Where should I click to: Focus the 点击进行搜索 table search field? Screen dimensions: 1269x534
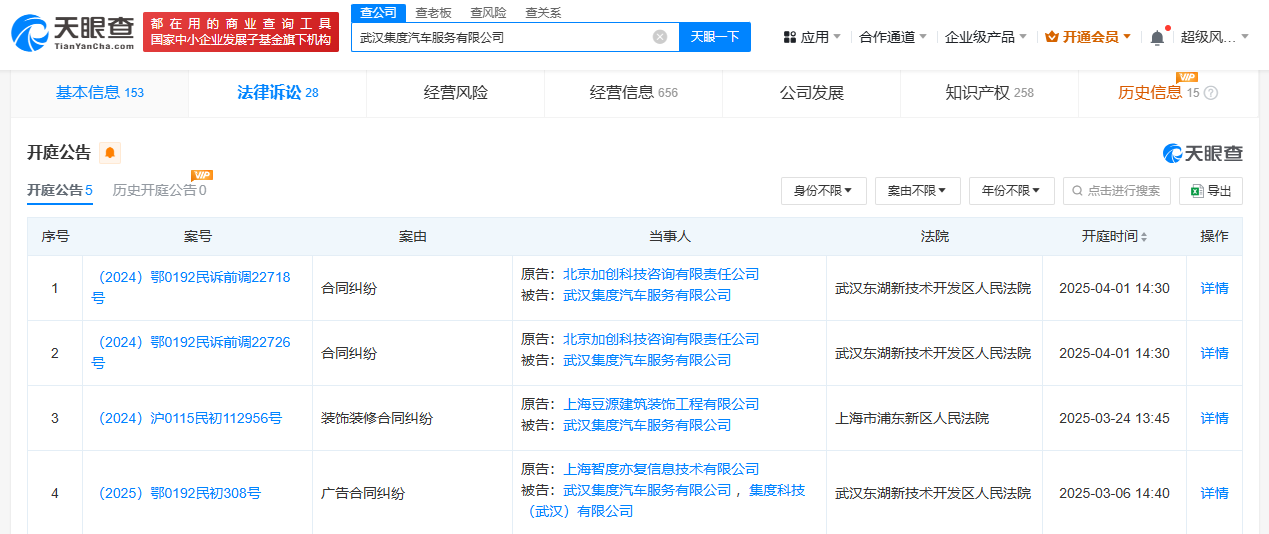point(1116,190)
